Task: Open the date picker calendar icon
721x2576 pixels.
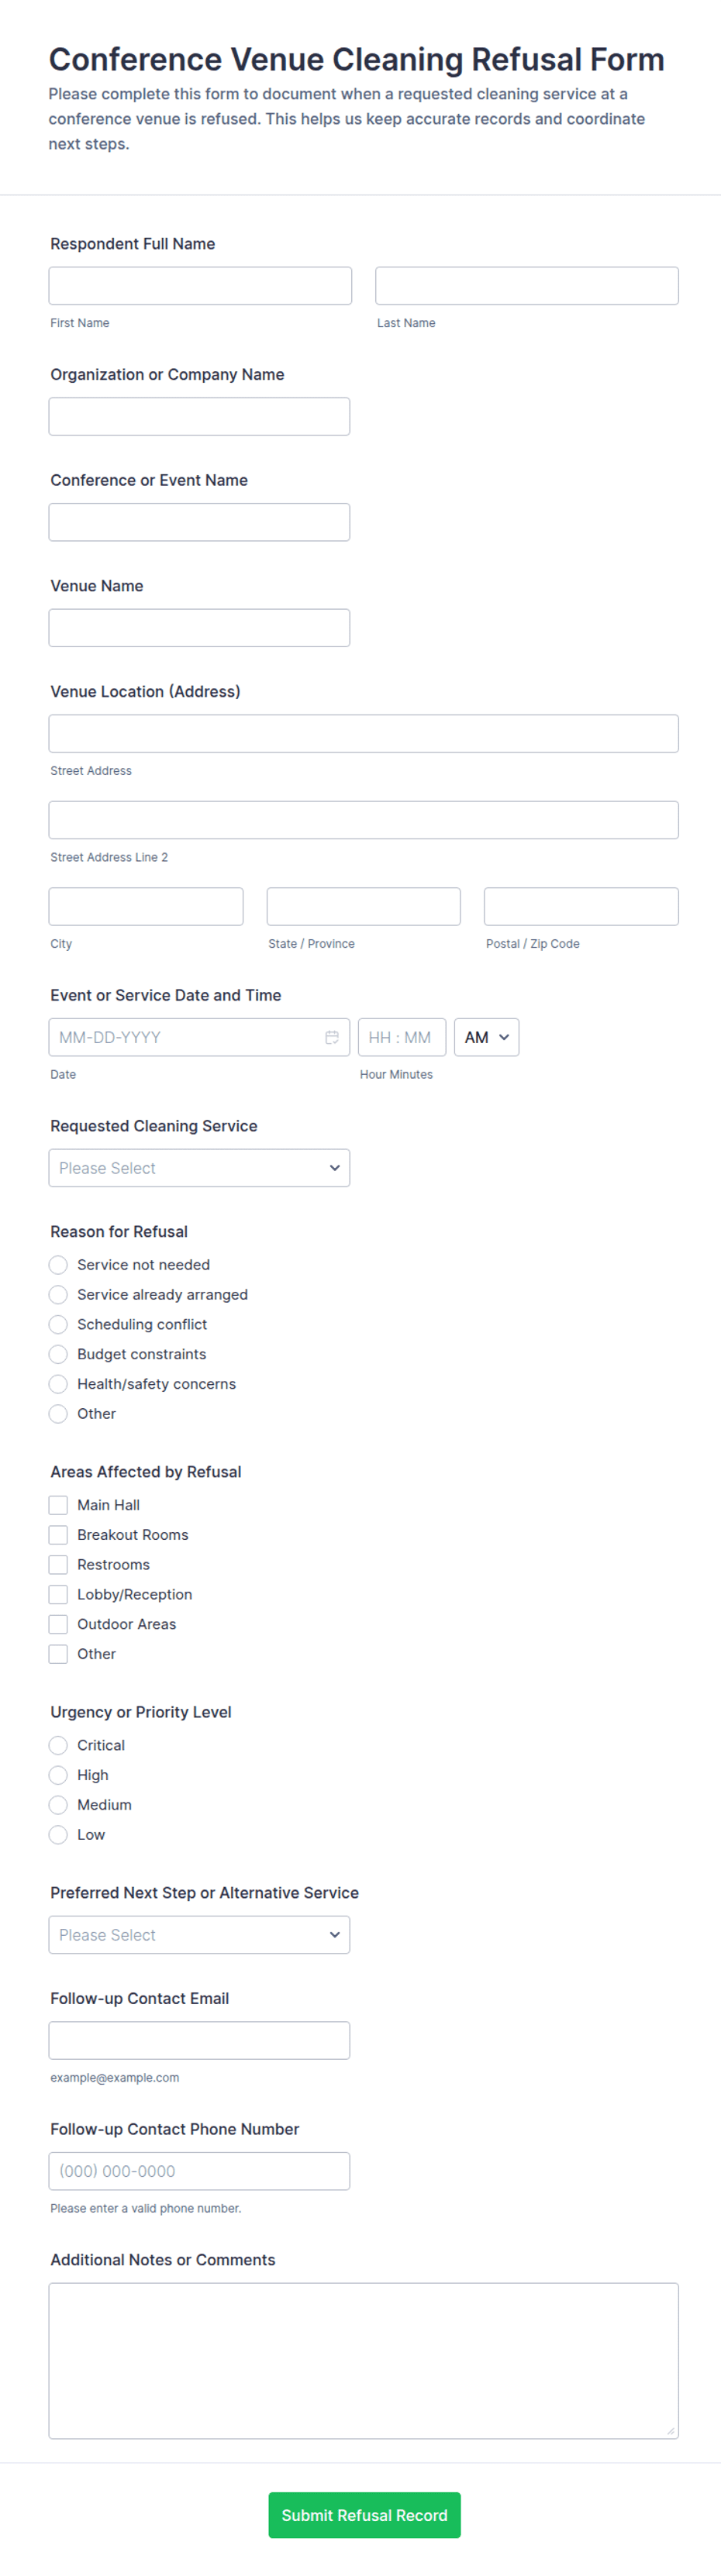Action: [x=332, y=1037]
